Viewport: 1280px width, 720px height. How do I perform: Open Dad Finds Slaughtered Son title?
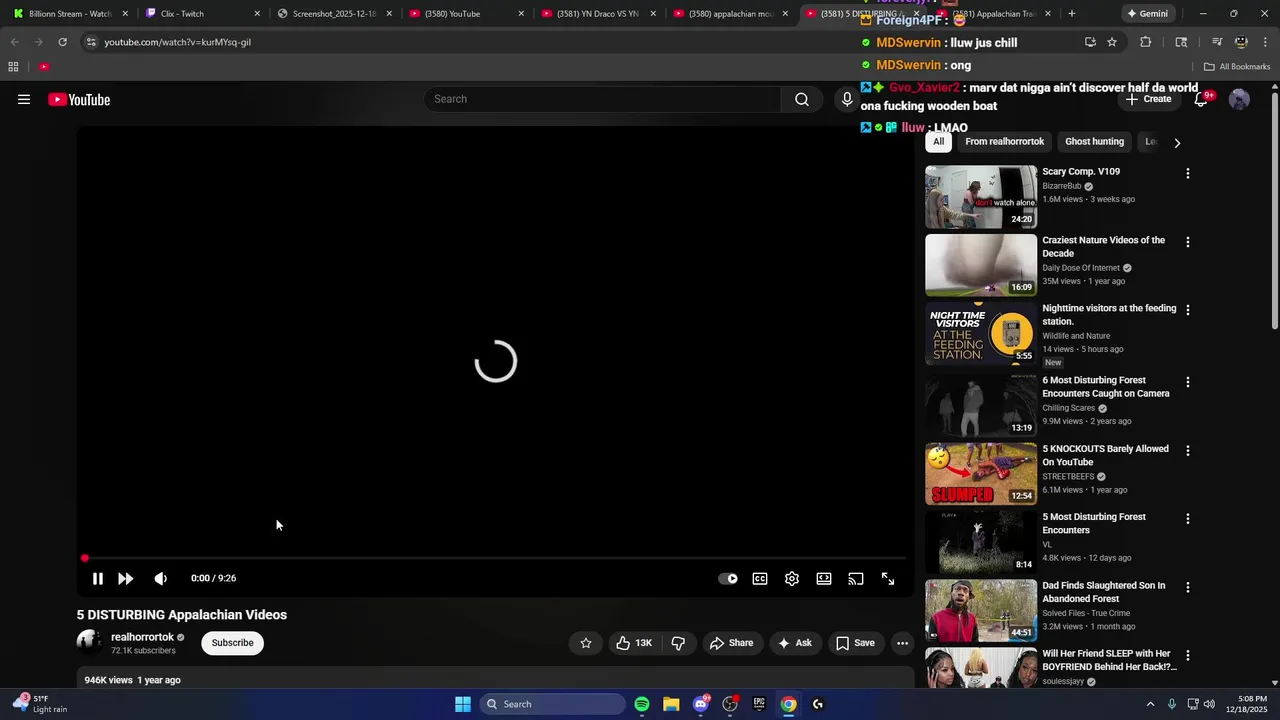coord(1104,592)
